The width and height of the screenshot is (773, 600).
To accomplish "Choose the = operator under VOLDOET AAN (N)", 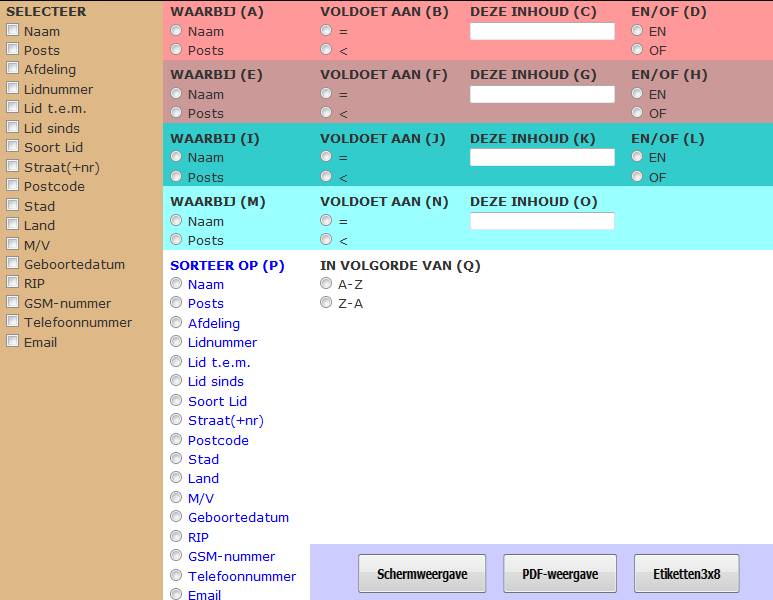I will click(326, 220).
